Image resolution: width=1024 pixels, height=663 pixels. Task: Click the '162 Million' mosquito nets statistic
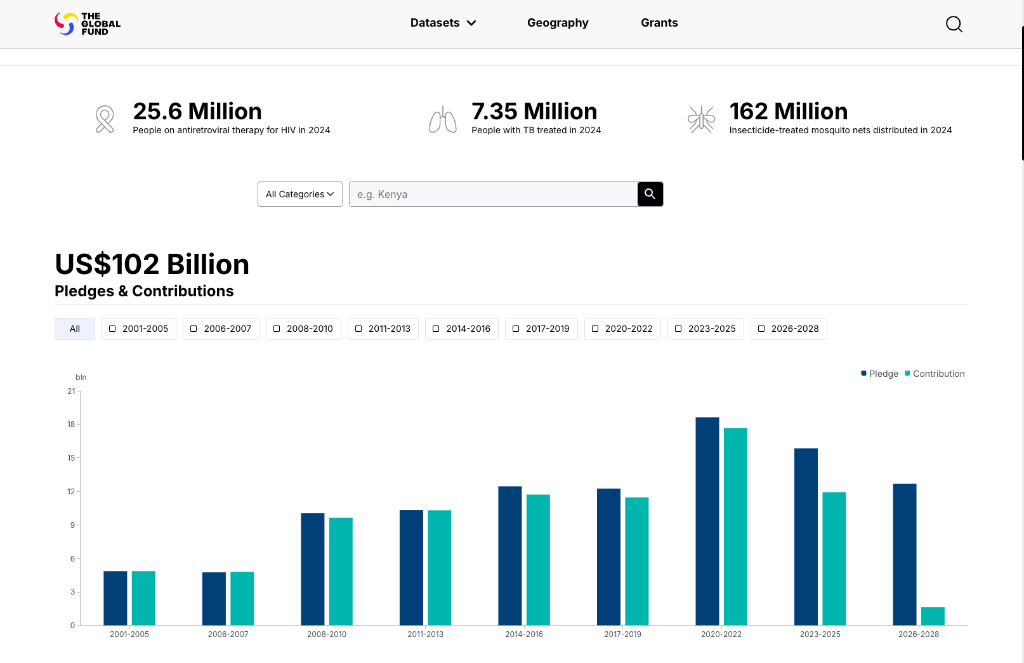click(x=788, y=111)
